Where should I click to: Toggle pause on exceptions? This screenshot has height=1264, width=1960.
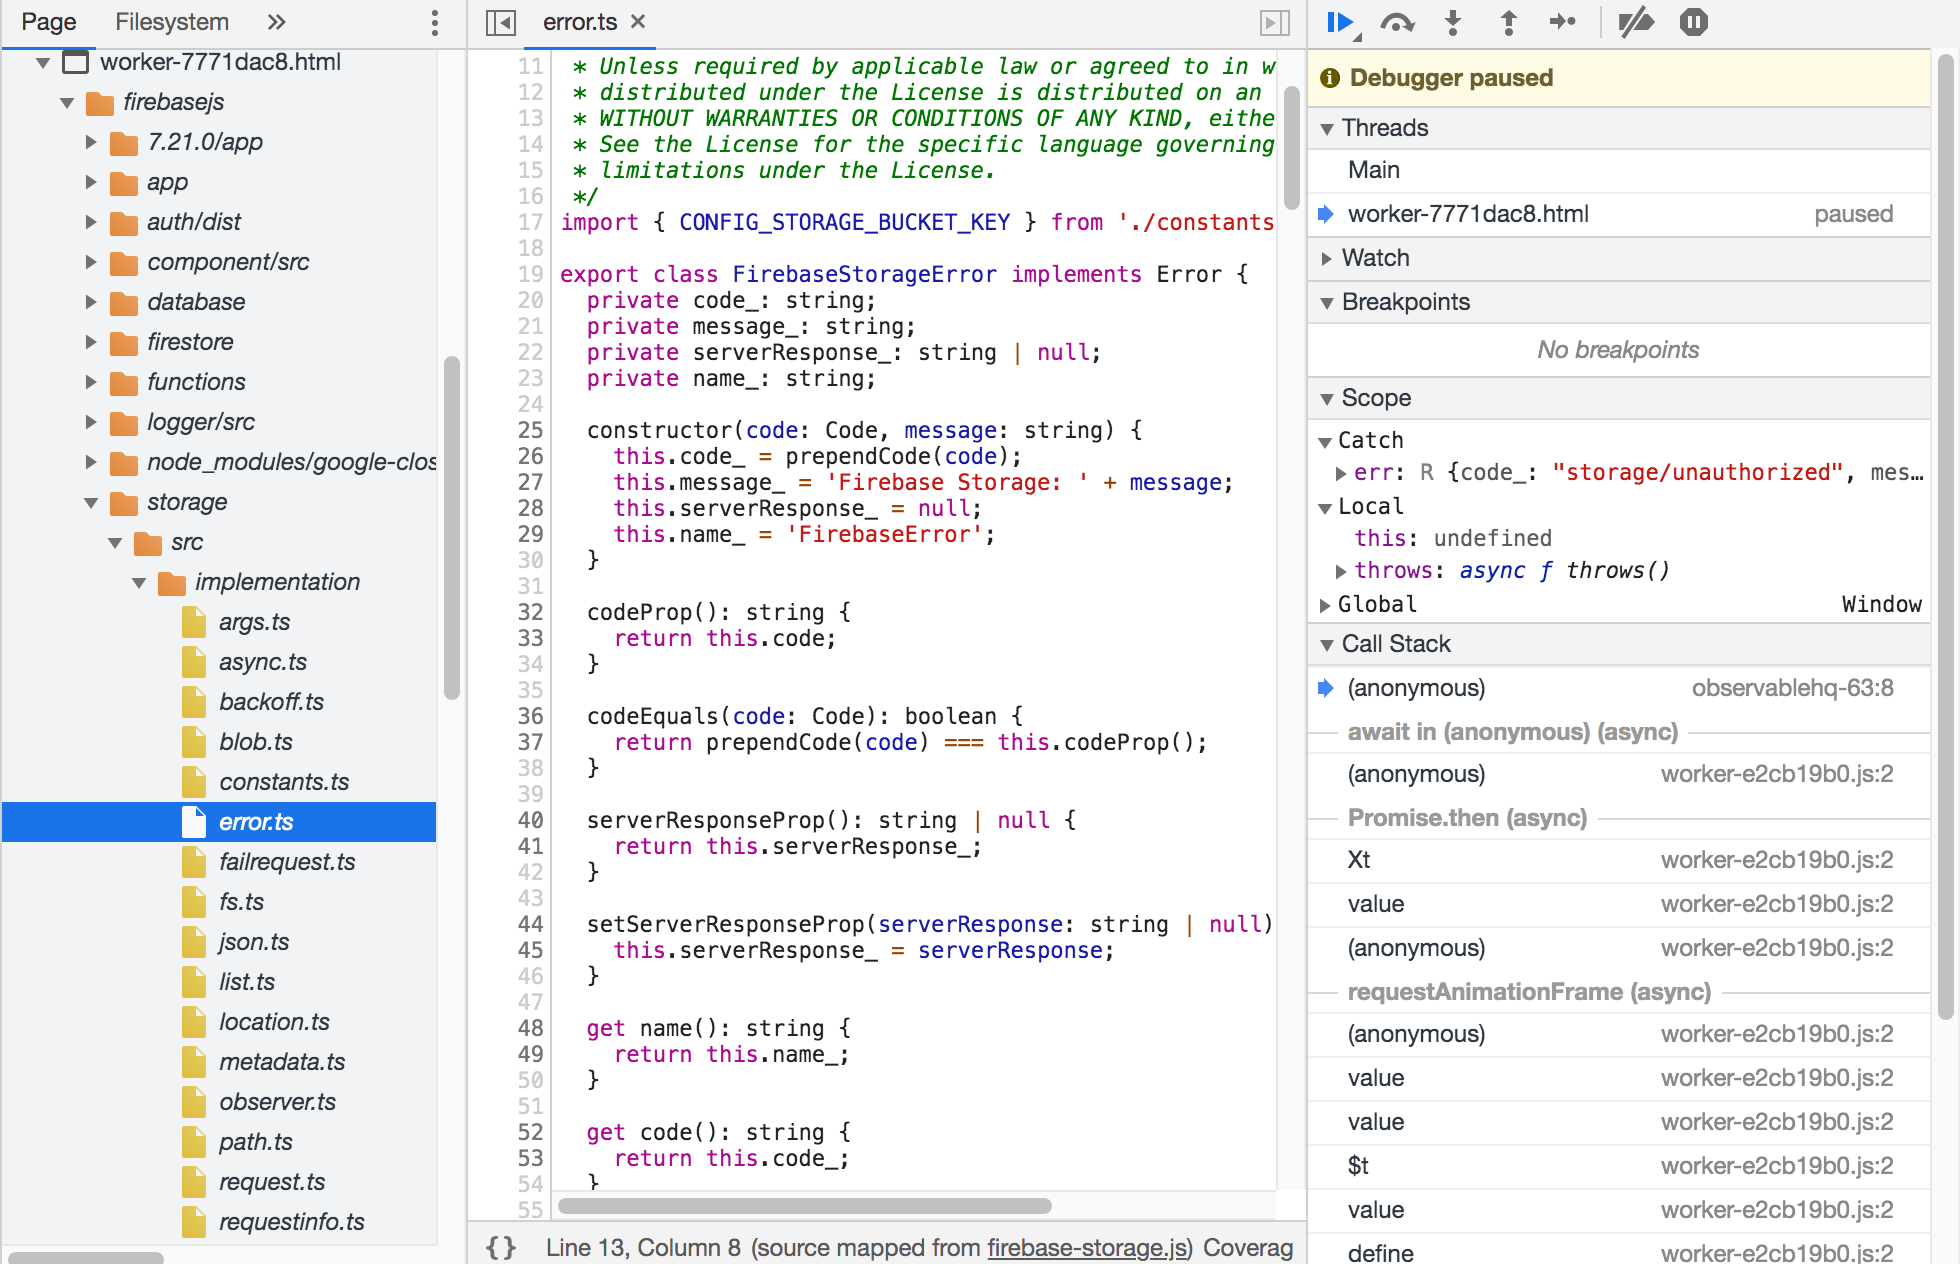1694,22
